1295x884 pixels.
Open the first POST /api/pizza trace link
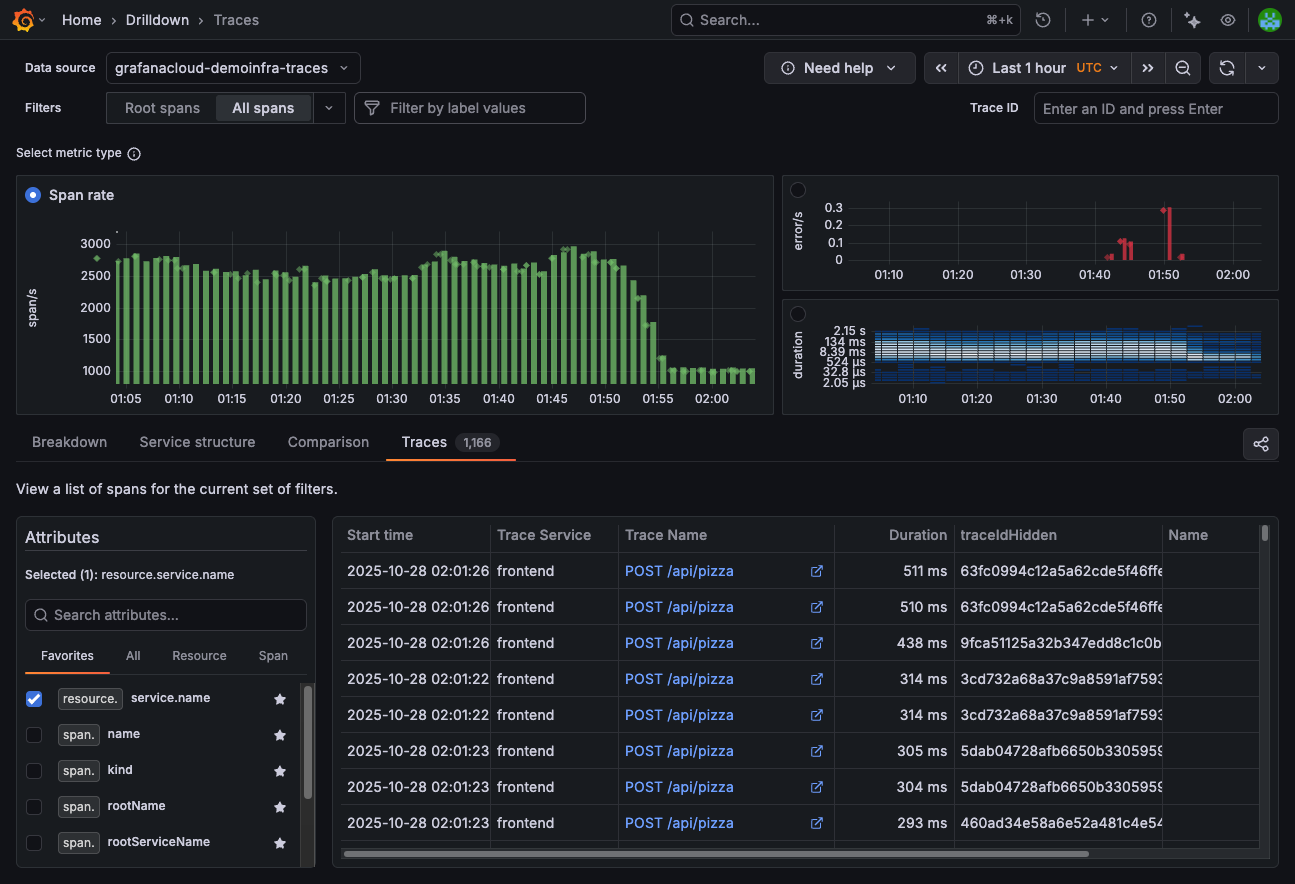(x=679, y=571)
